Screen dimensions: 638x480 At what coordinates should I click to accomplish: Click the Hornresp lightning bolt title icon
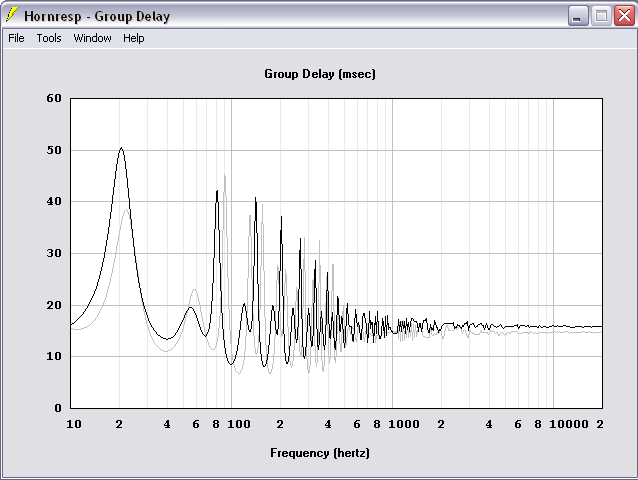[x=12, y=15]
